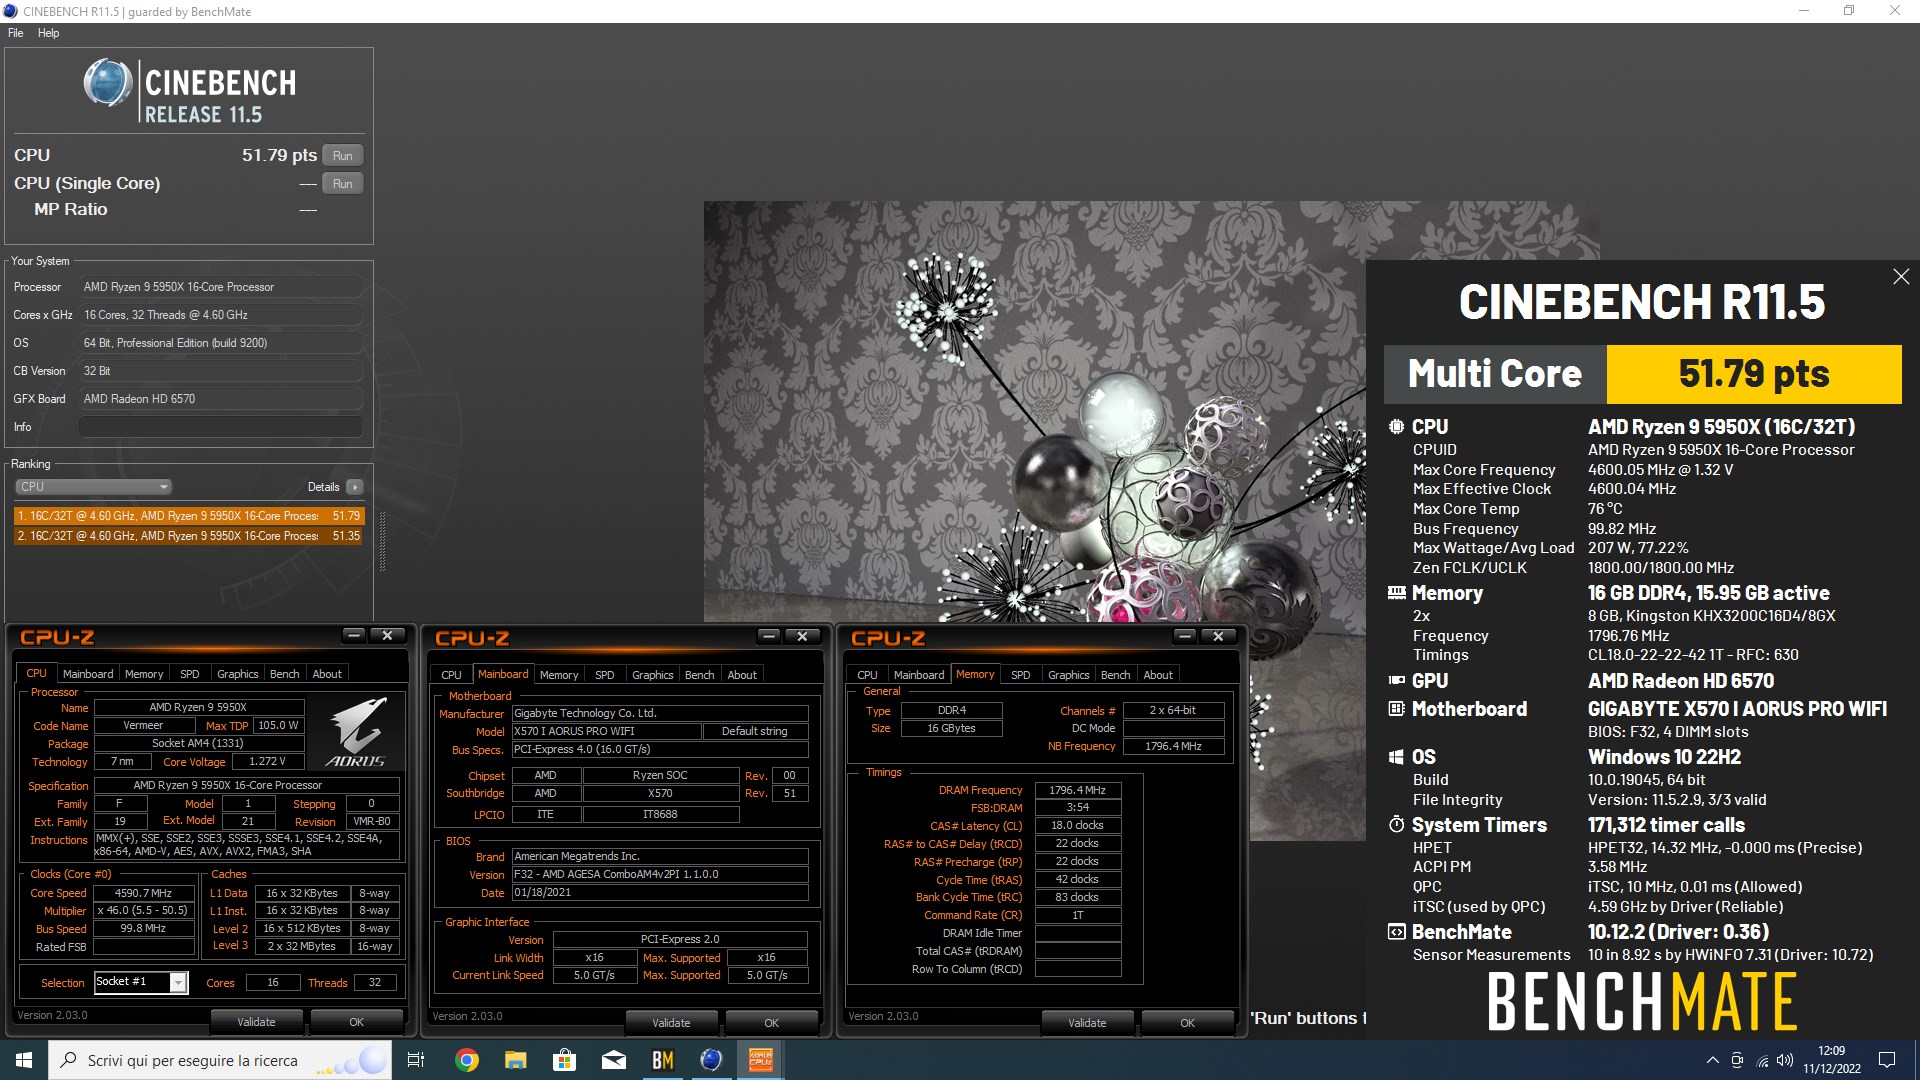Click OK in third CPU-Z window

pyautogui.click(x=1188, y=1023)
